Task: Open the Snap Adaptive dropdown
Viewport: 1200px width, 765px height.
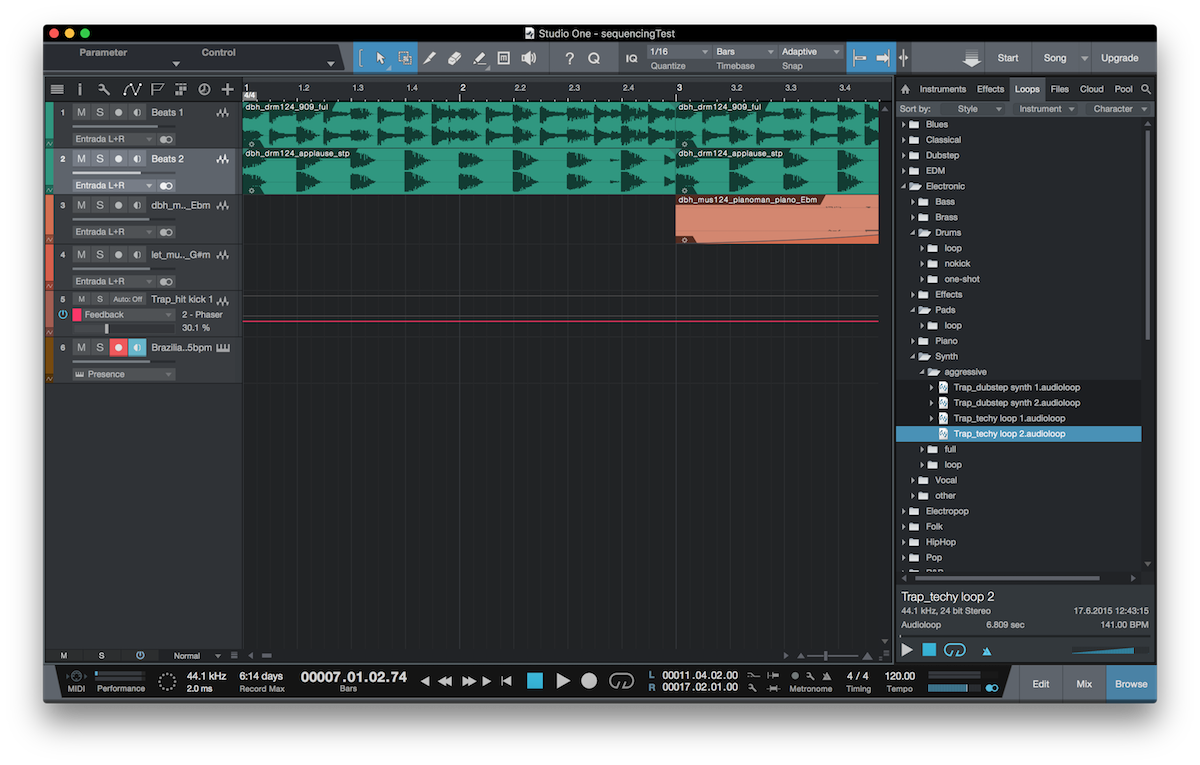Action: pos(810,52)
